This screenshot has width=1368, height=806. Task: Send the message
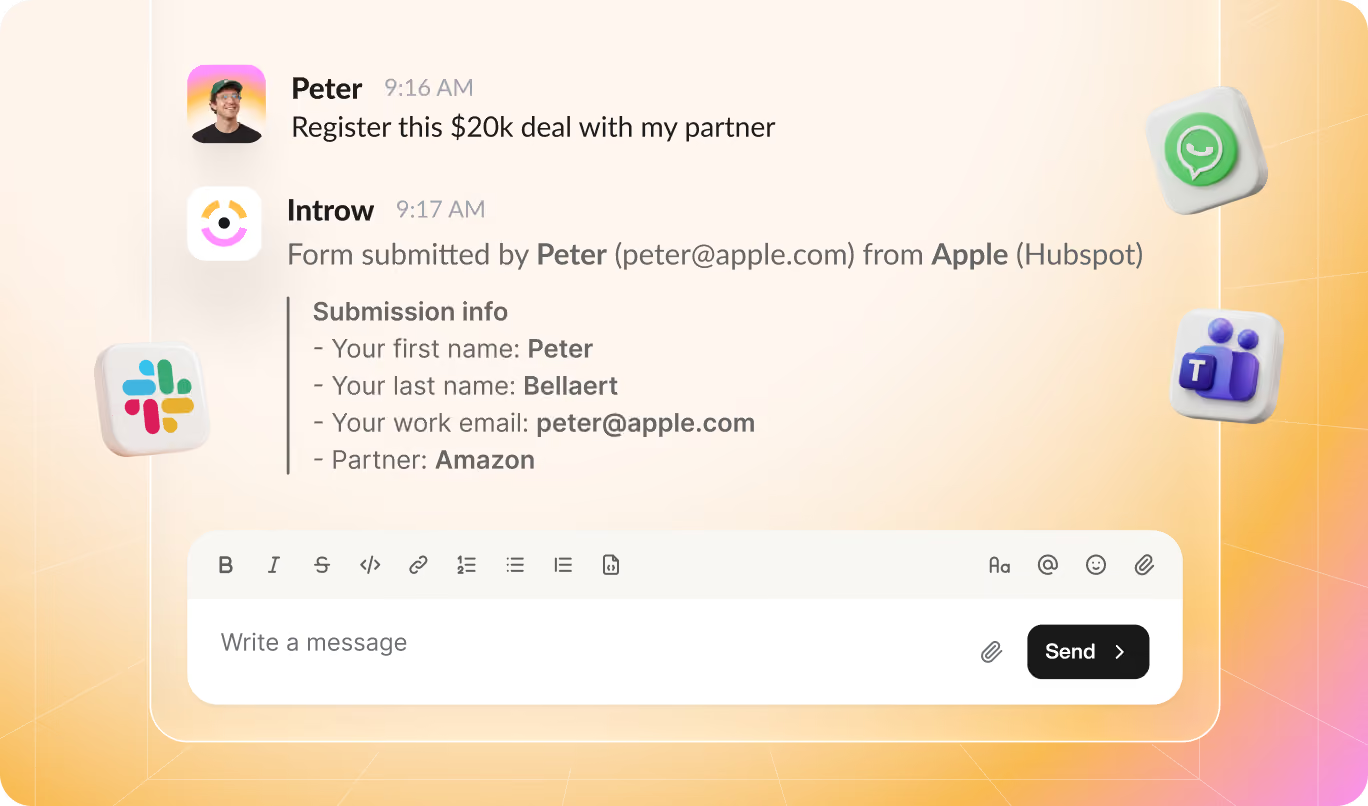pyautogui.click(x=1088, y=652)
